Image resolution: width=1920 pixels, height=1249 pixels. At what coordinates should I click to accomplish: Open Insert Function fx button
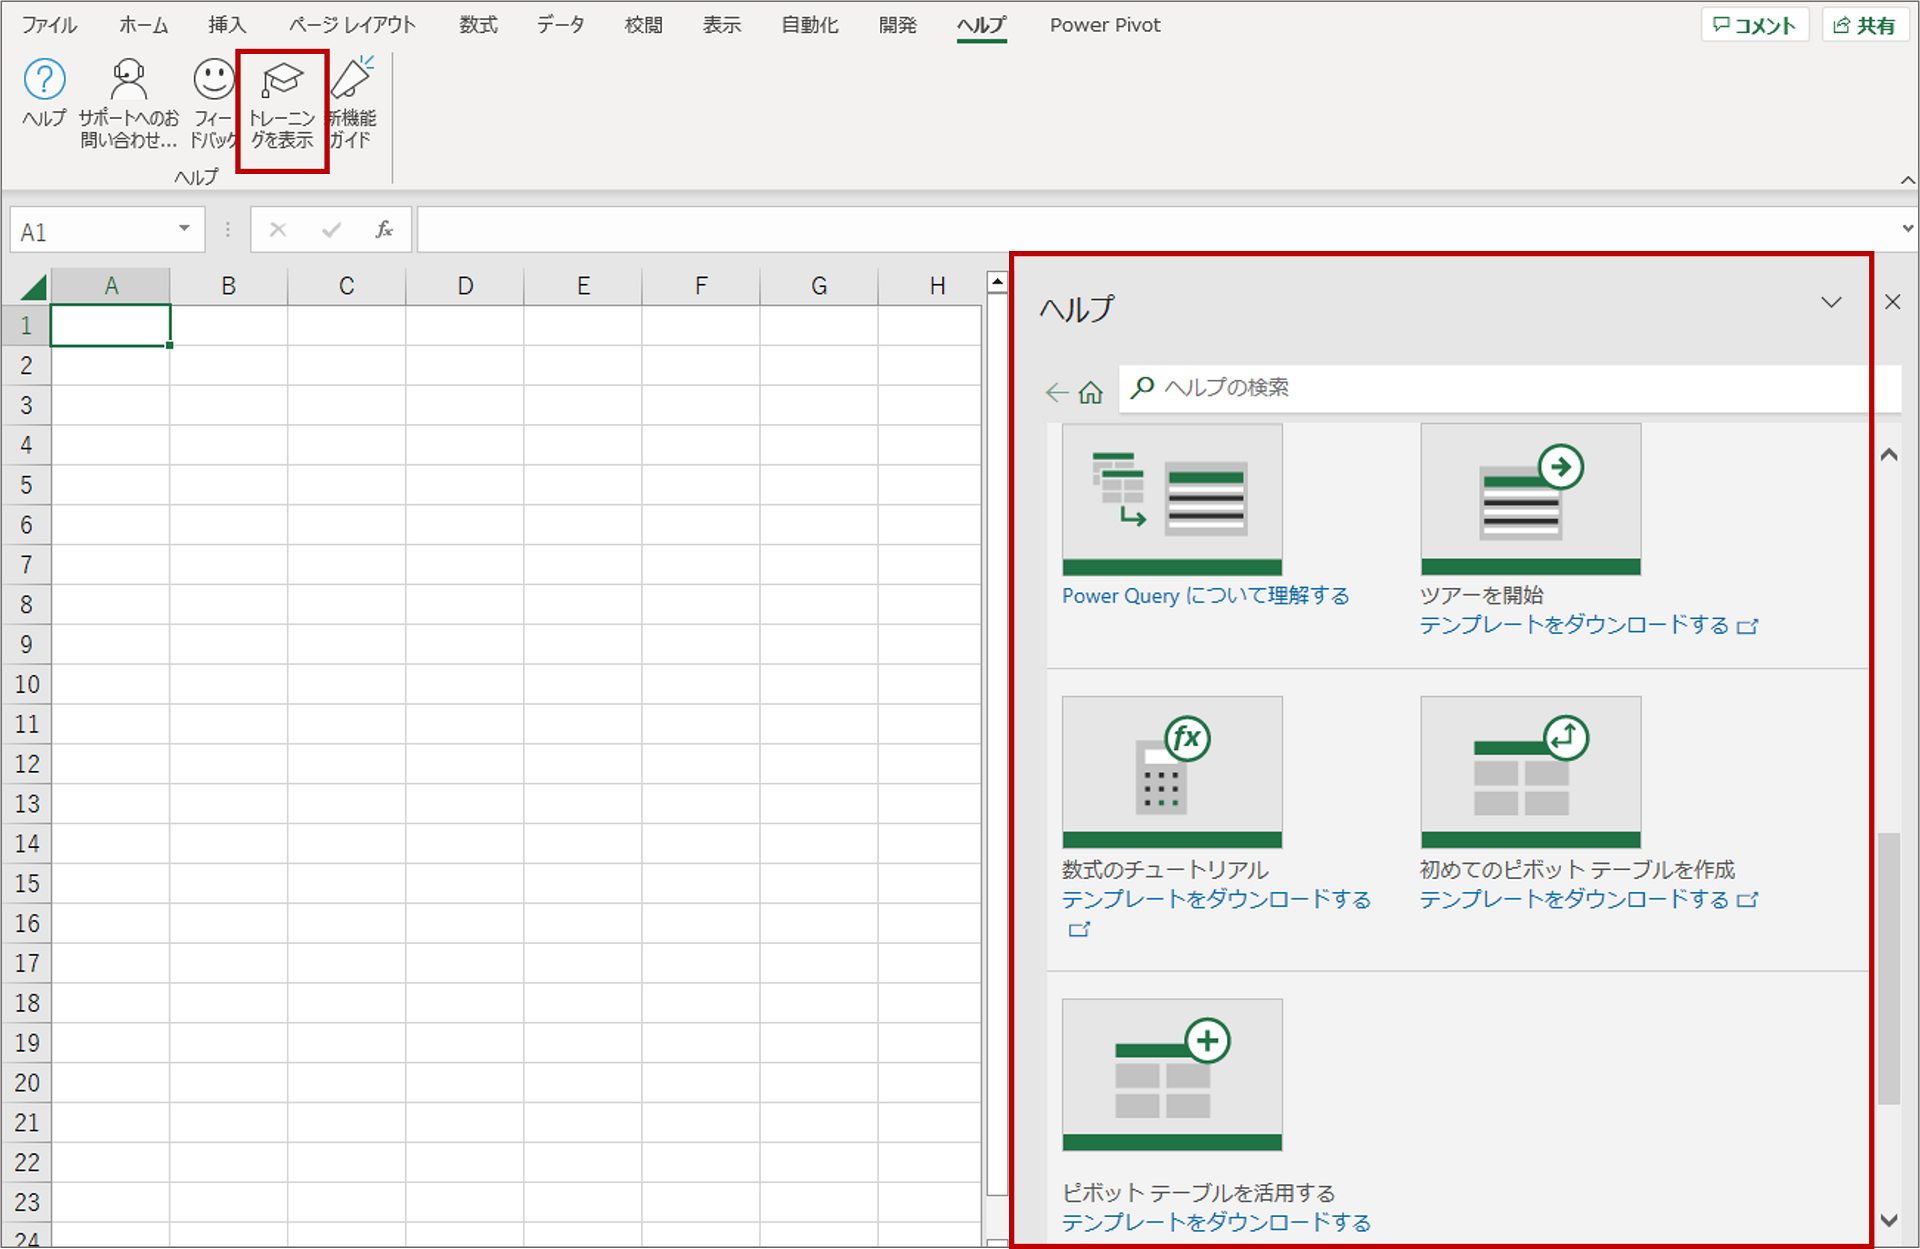[x=384, y=230]
